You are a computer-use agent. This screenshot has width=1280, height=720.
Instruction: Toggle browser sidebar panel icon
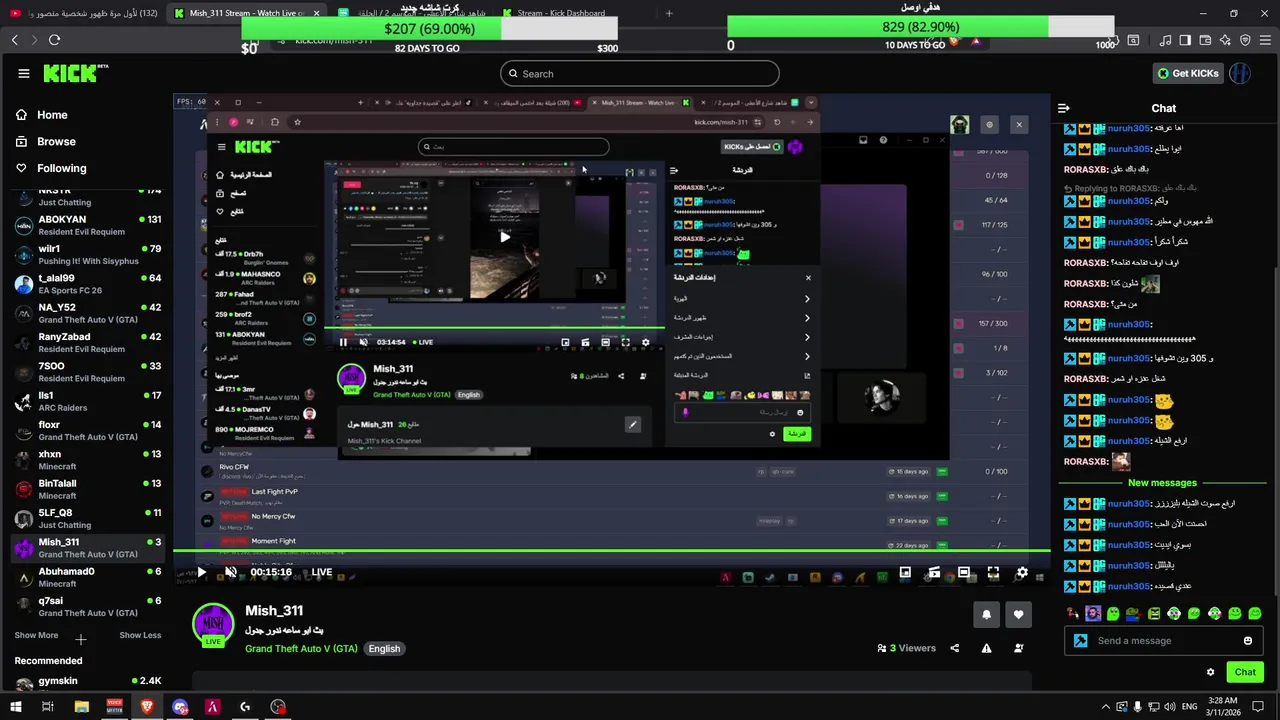click(x=1185, y=40)
